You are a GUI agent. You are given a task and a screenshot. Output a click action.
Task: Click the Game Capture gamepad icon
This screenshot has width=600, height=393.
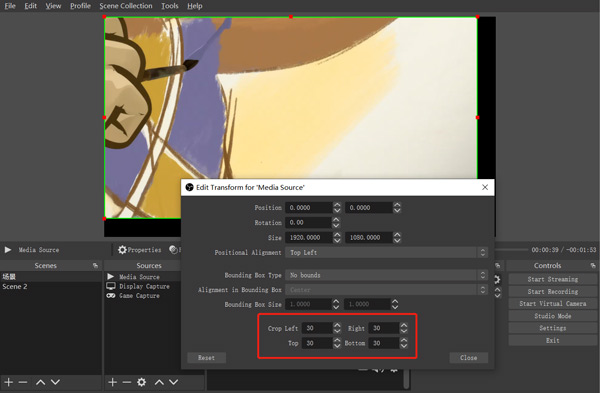coord(111,295)
